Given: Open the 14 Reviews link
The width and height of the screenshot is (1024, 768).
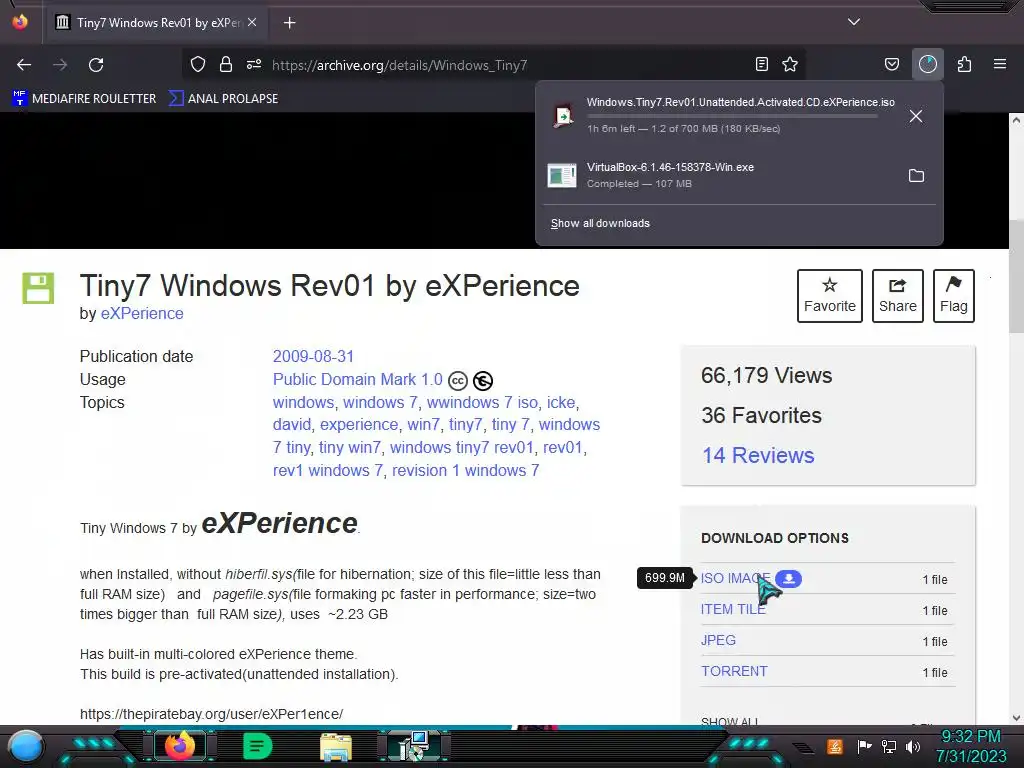Looking at the screenshot, I should click(x=758, y=455).
